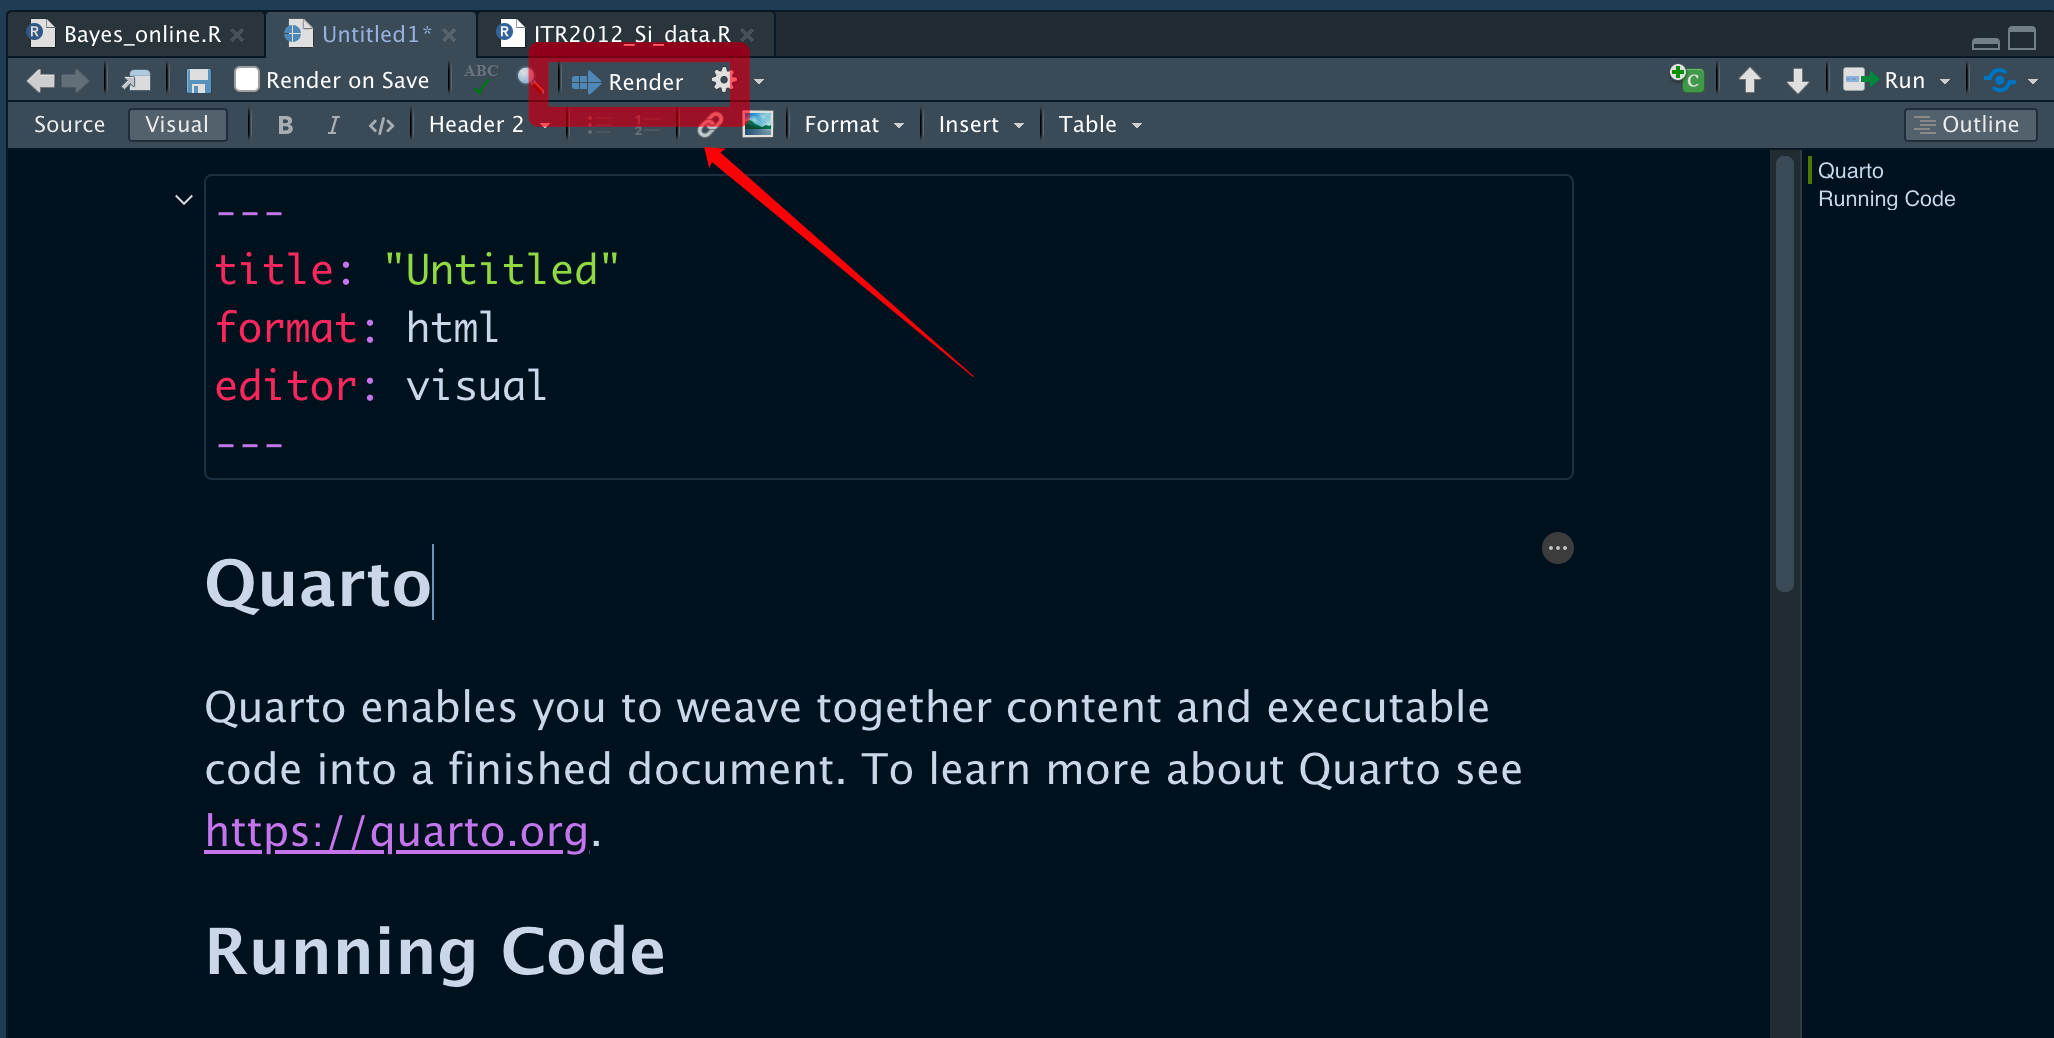Enable Render on Save checkbox
Viewport: 2054px width, 1038px height.
point(247,79)
